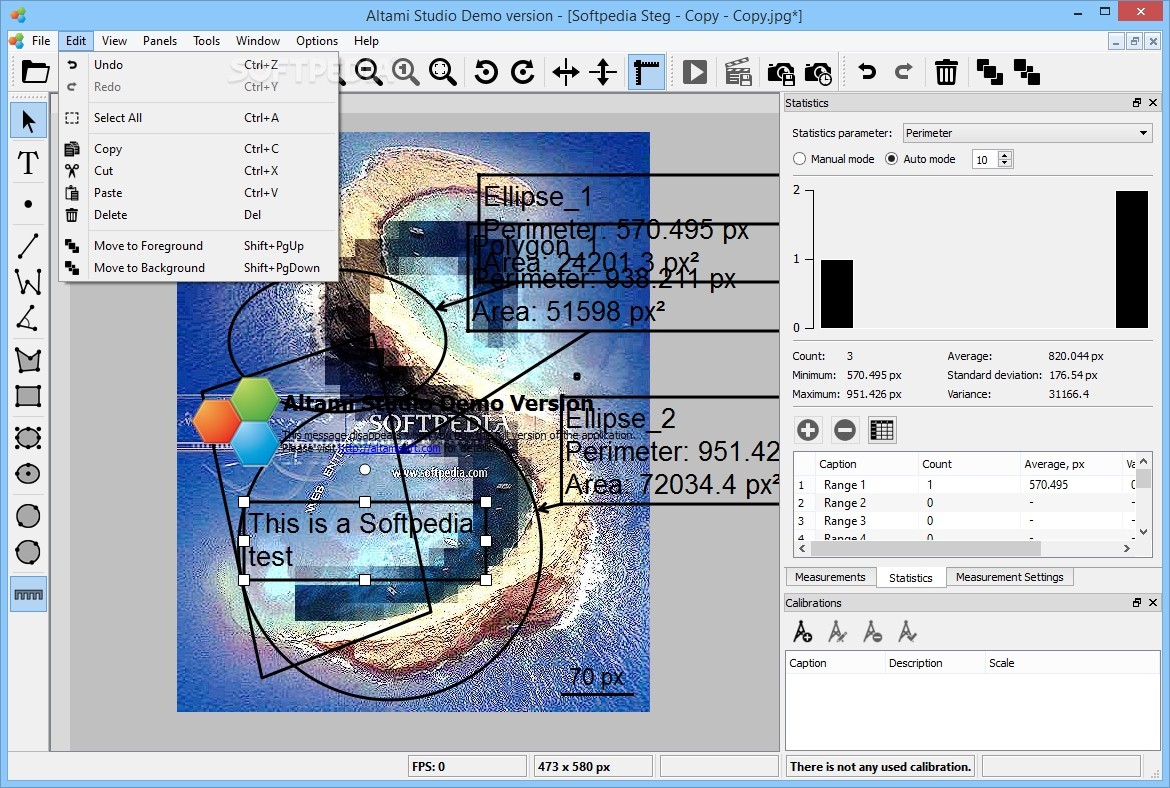The width and height of the screenshot is (1170, 788).
Task: Activate the ruler scale bar tool
Action: [x=28, y=594]
